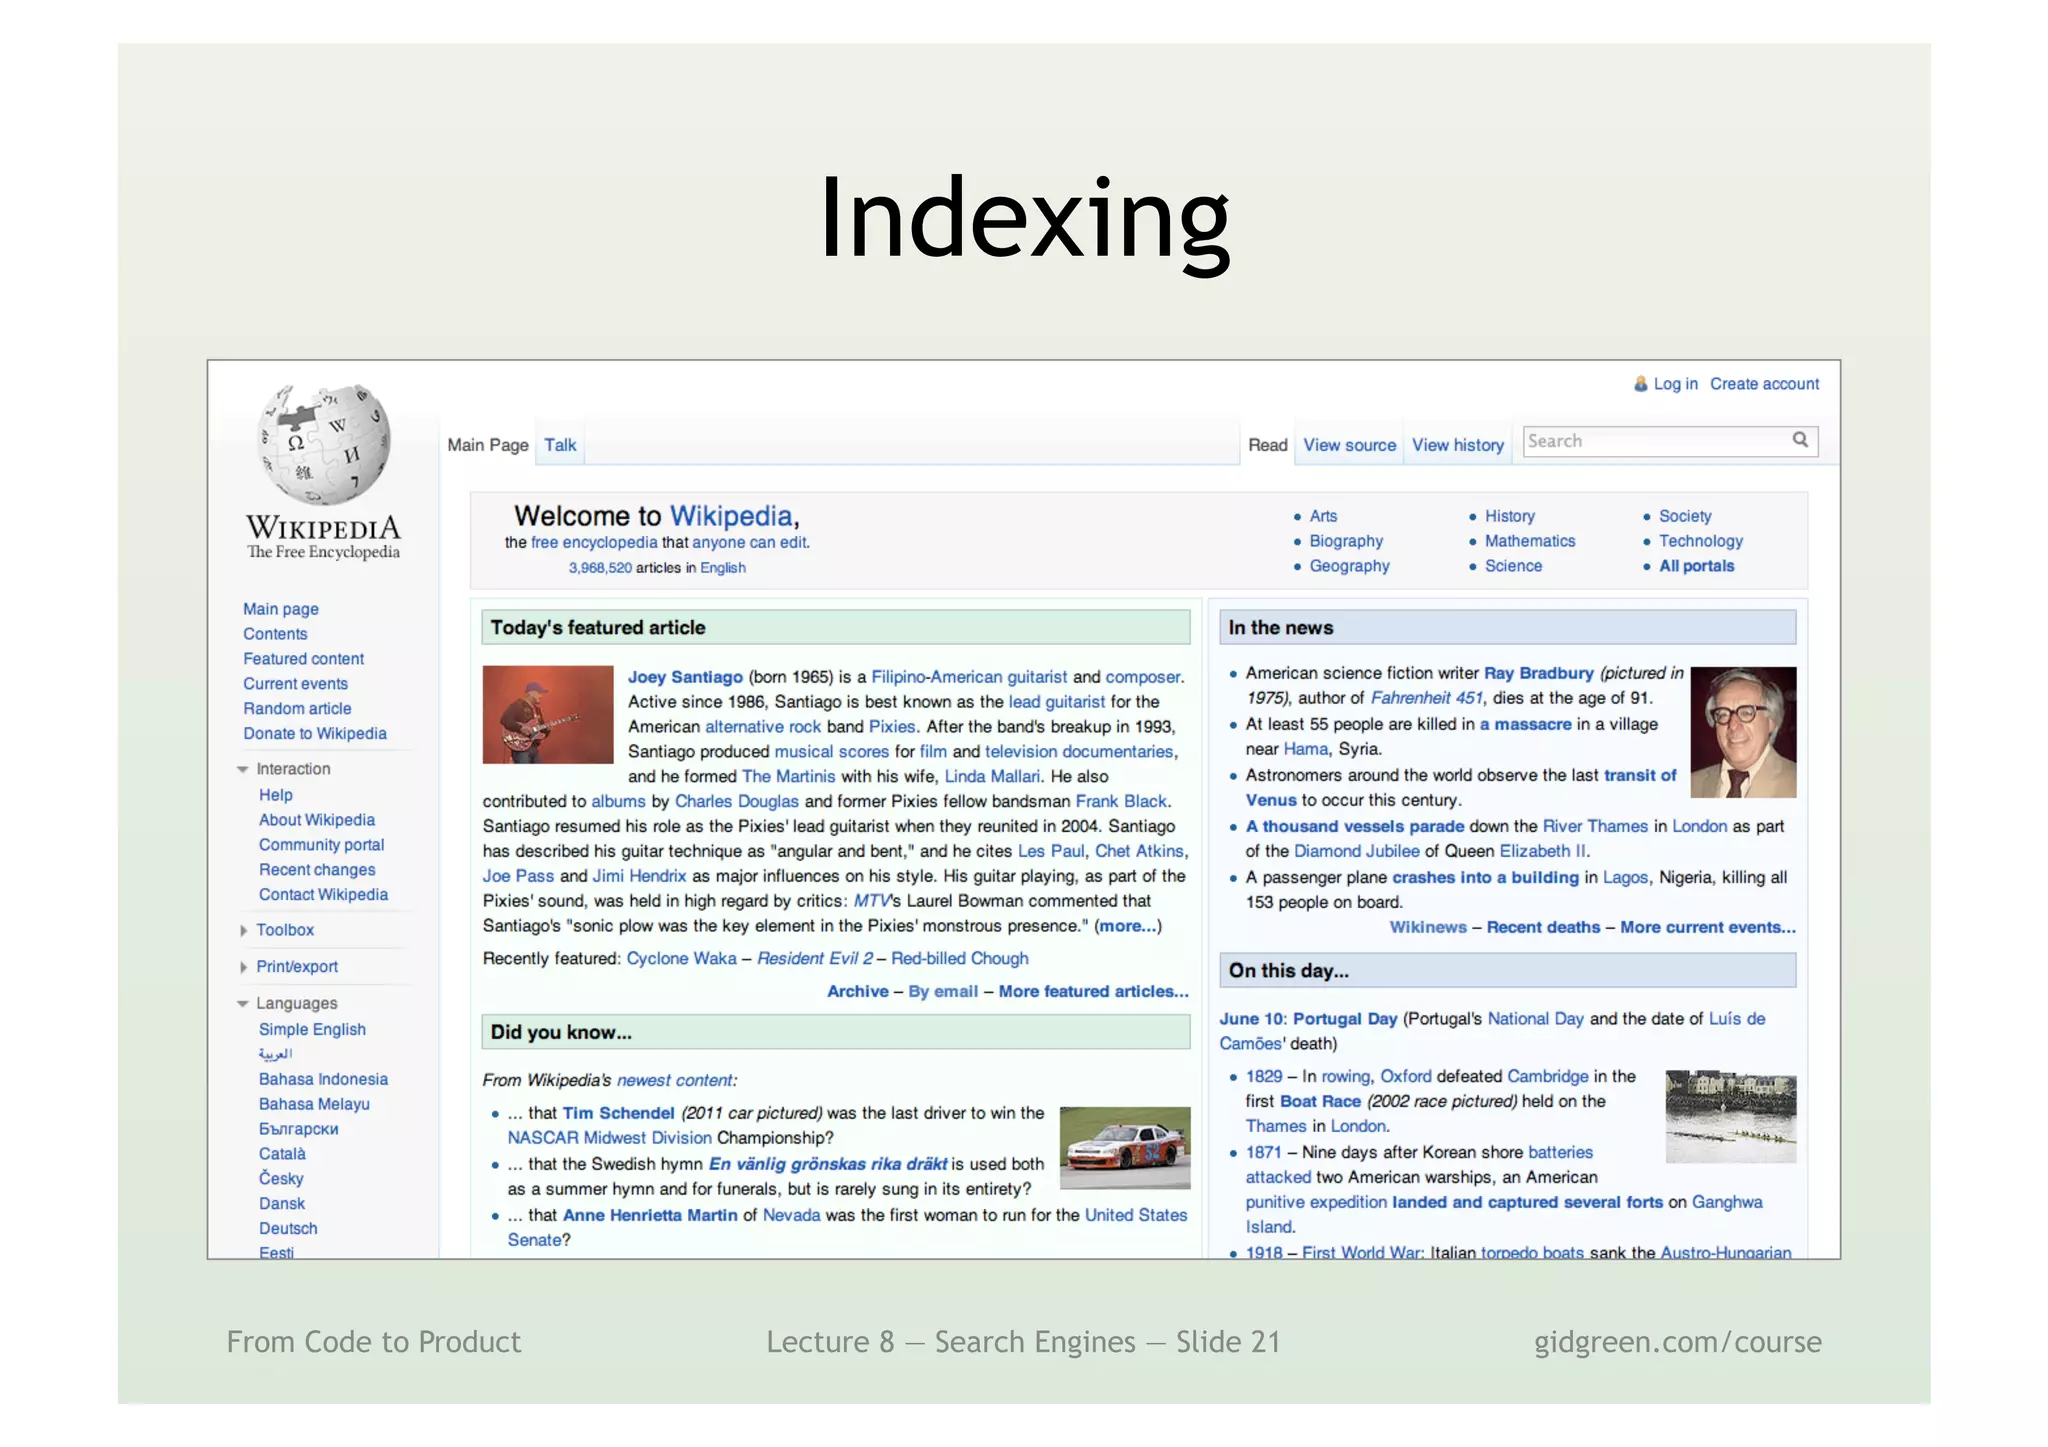Open the All portals link
The width and height of the screenshot is (2048, 1447).
pyautogui.click(x=1696, y=566)
